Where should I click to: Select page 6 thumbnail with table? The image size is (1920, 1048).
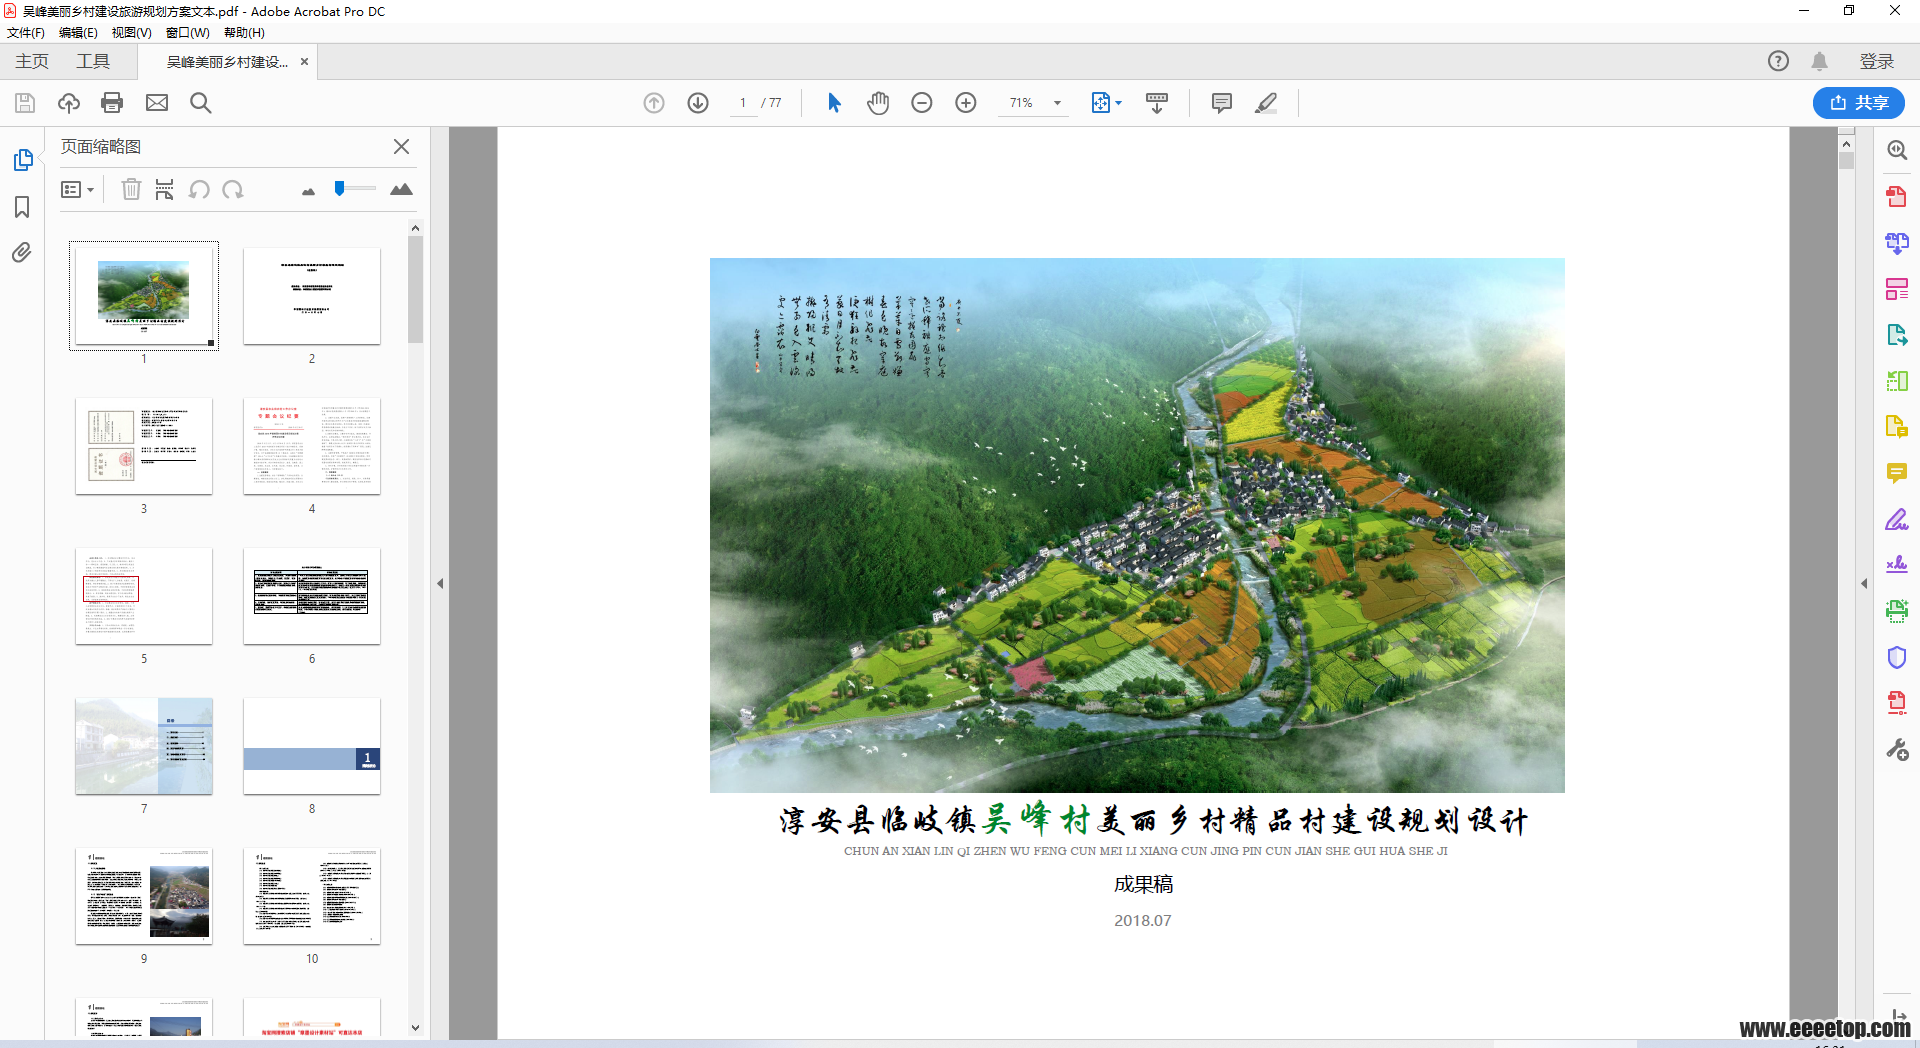[312, 596]
